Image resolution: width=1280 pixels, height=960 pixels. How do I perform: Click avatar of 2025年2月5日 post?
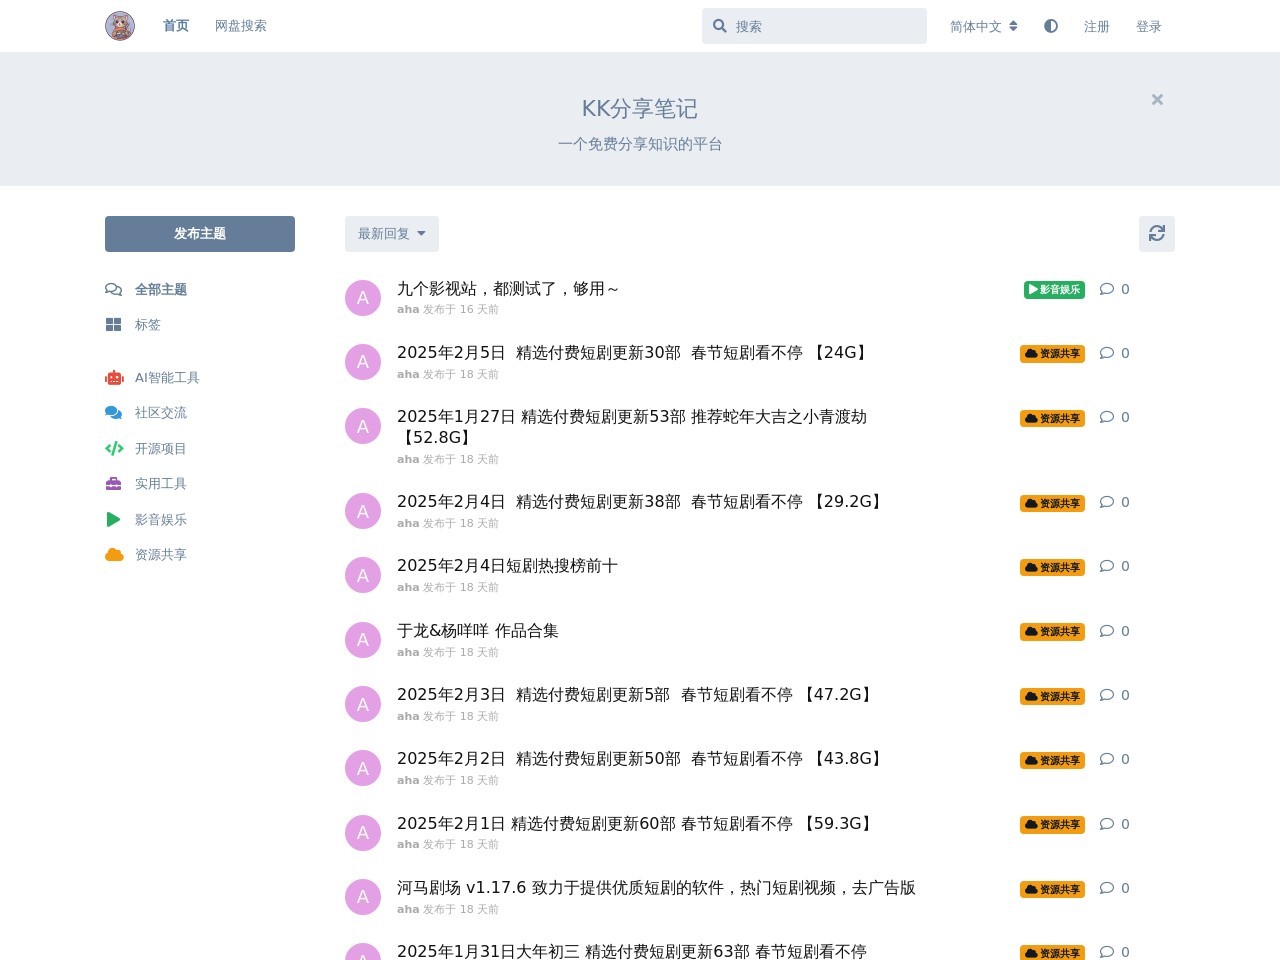pos(363,362)
